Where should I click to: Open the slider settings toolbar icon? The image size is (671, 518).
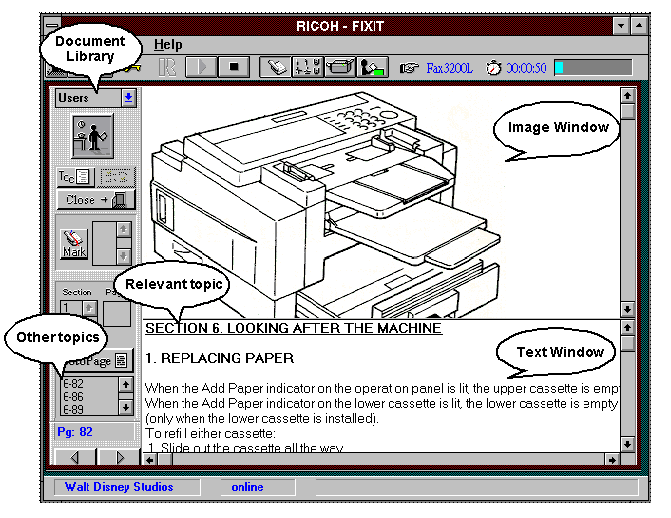point(307,67)
